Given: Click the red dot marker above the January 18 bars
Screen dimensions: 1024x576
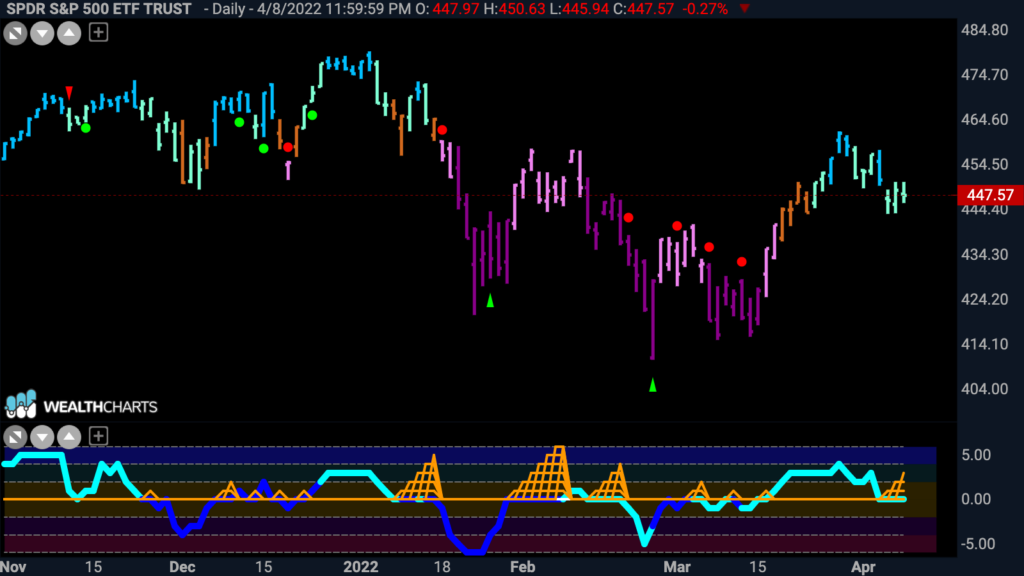Looking at the screenshot, I should (442, 130).
